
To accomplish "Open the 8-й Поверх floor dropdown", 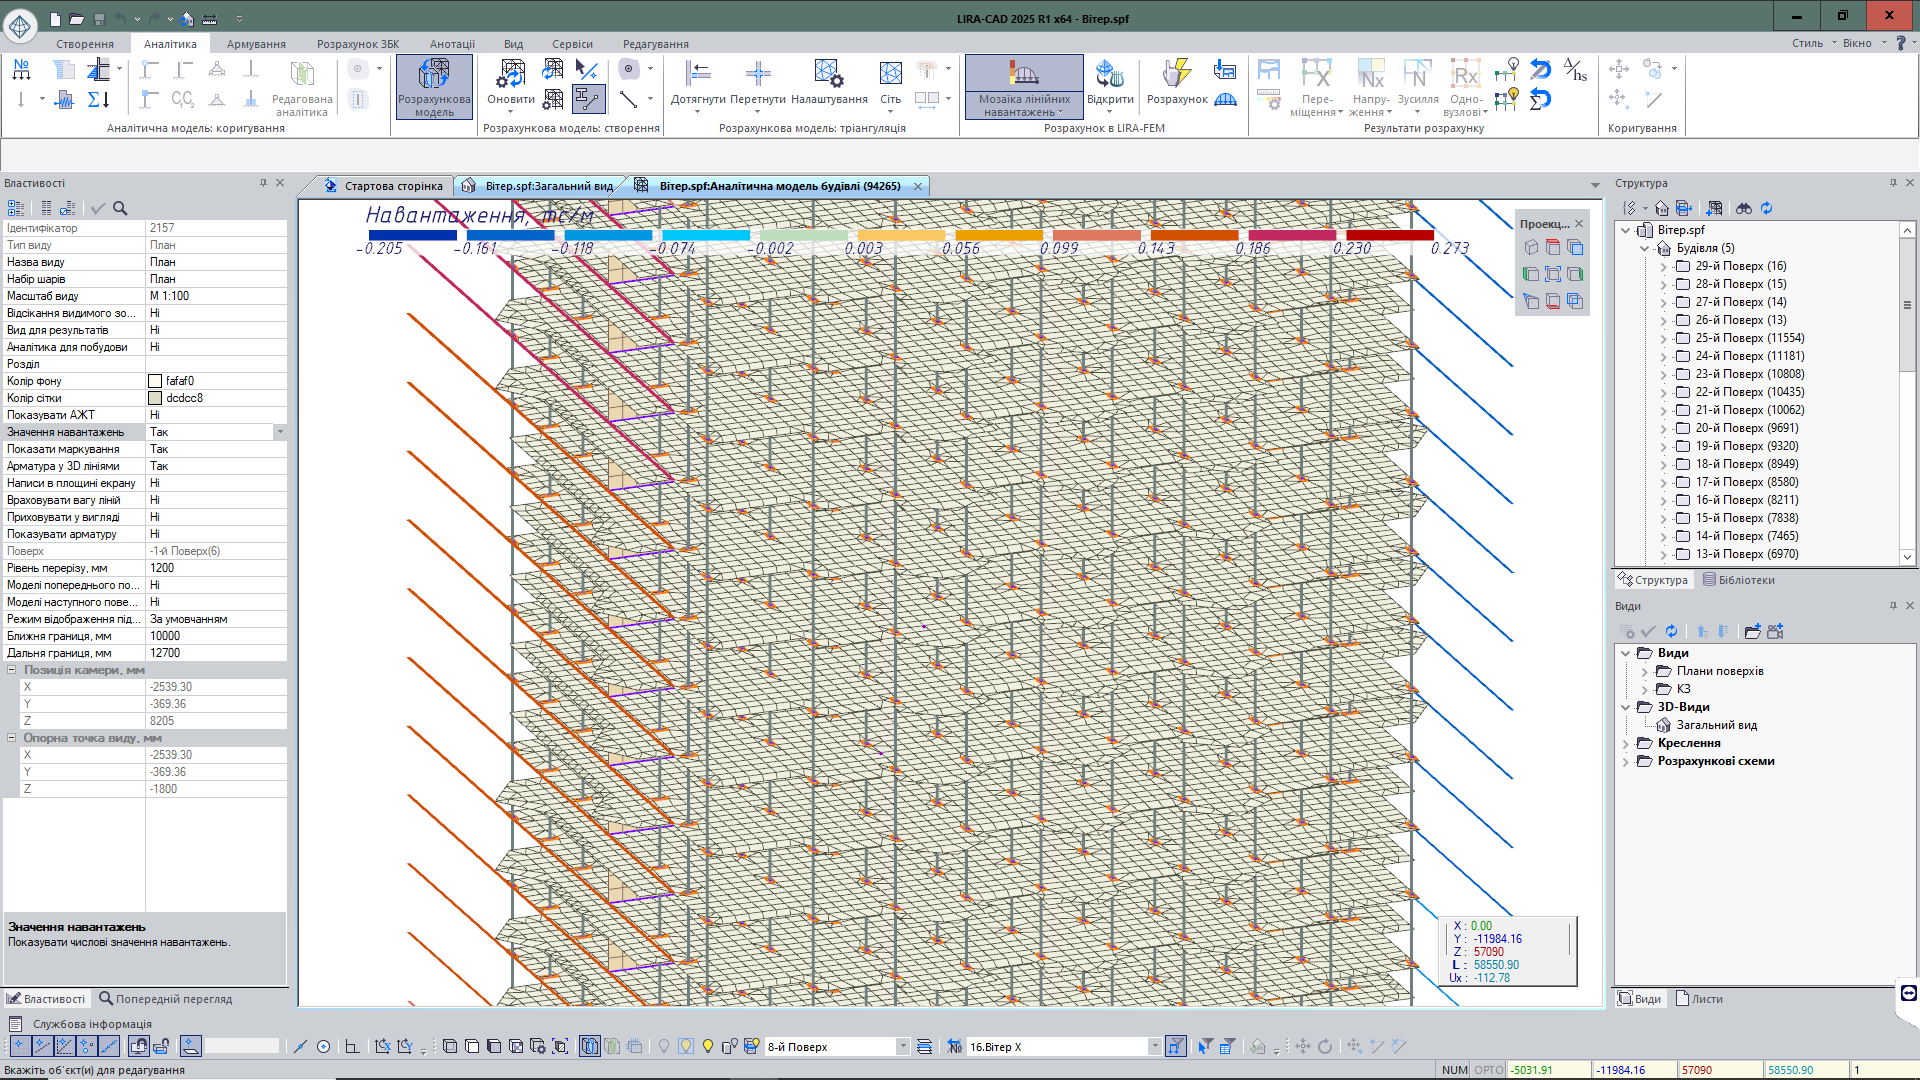I will (902, 1047).
